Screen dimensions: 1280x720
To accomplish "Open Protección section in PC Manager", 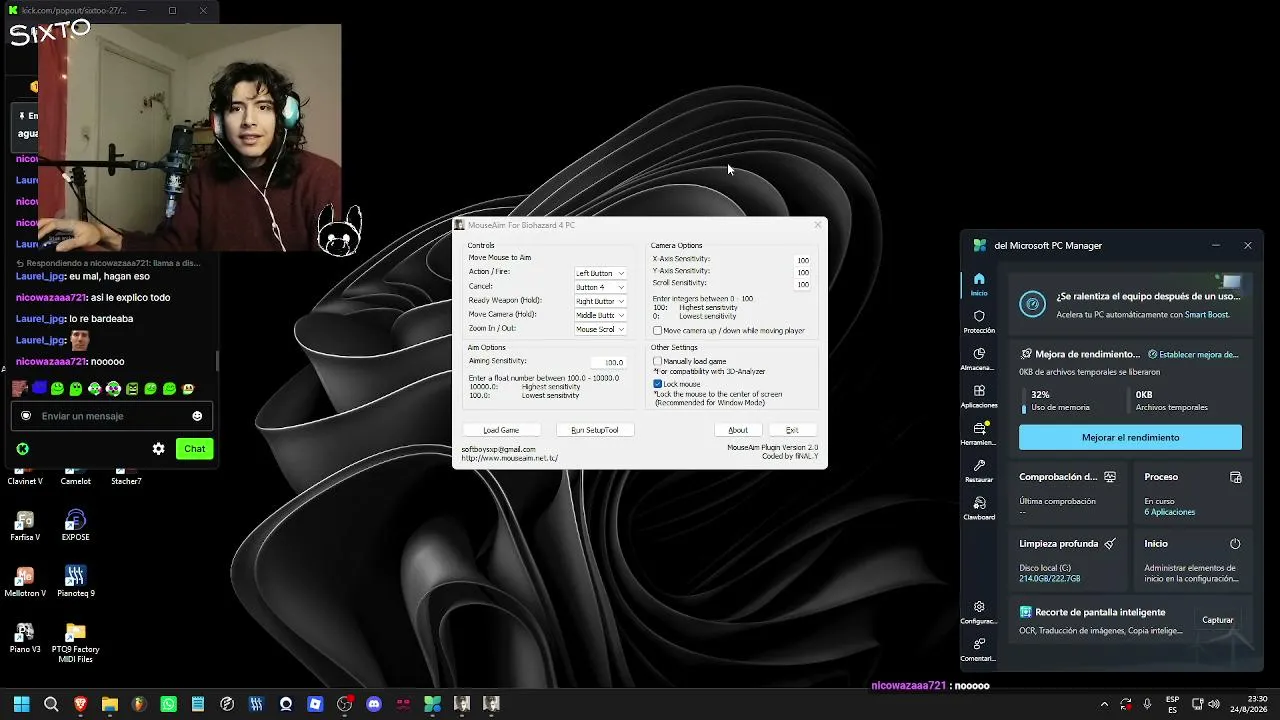I will coord(979,321).
